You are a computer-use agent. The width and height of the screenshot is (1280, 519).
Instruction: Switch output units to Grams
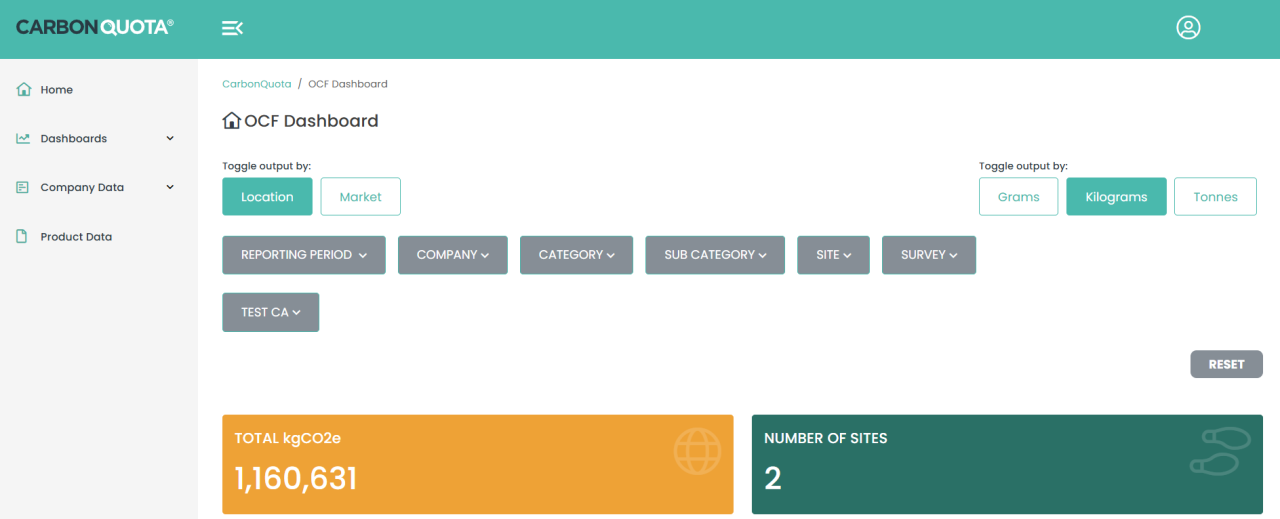[1018, 197]
